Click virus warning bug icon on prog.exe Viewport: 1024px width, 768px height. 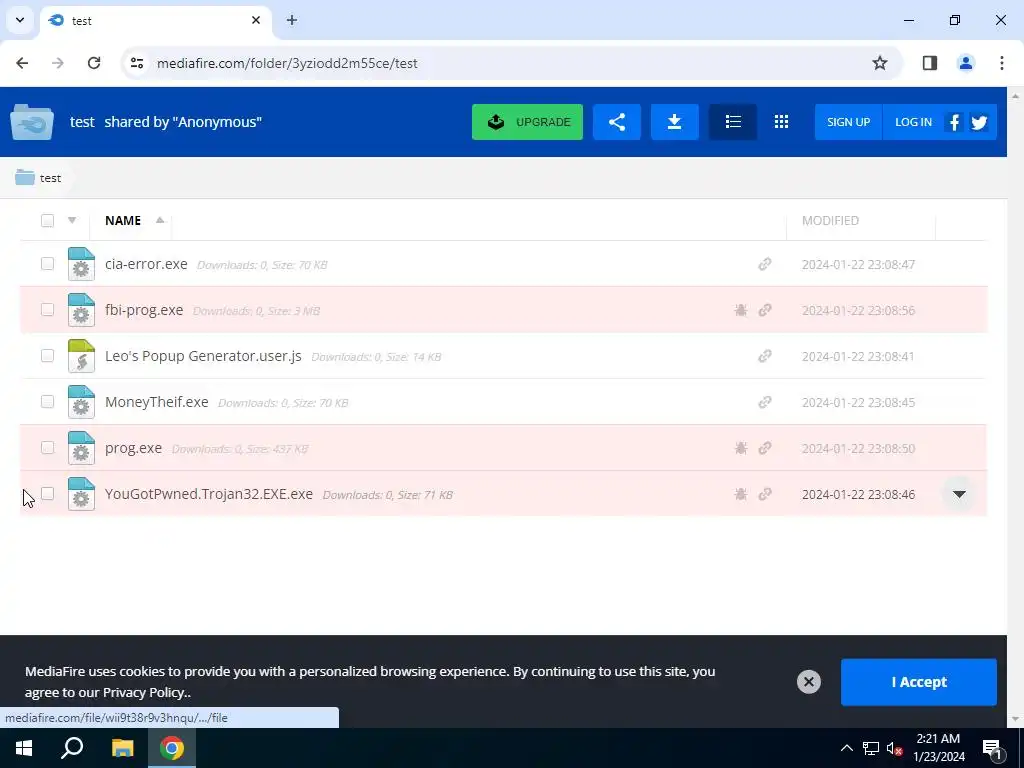[x=741, y=448]
